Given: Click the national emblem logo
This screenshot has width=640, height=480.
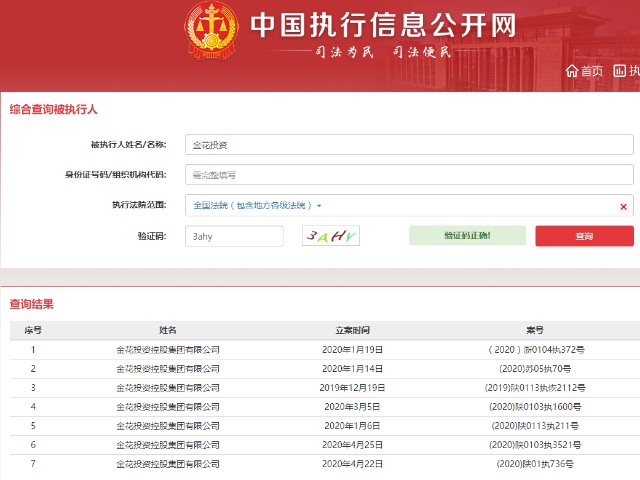Looking at the screenshot, I should coord(211,31).
